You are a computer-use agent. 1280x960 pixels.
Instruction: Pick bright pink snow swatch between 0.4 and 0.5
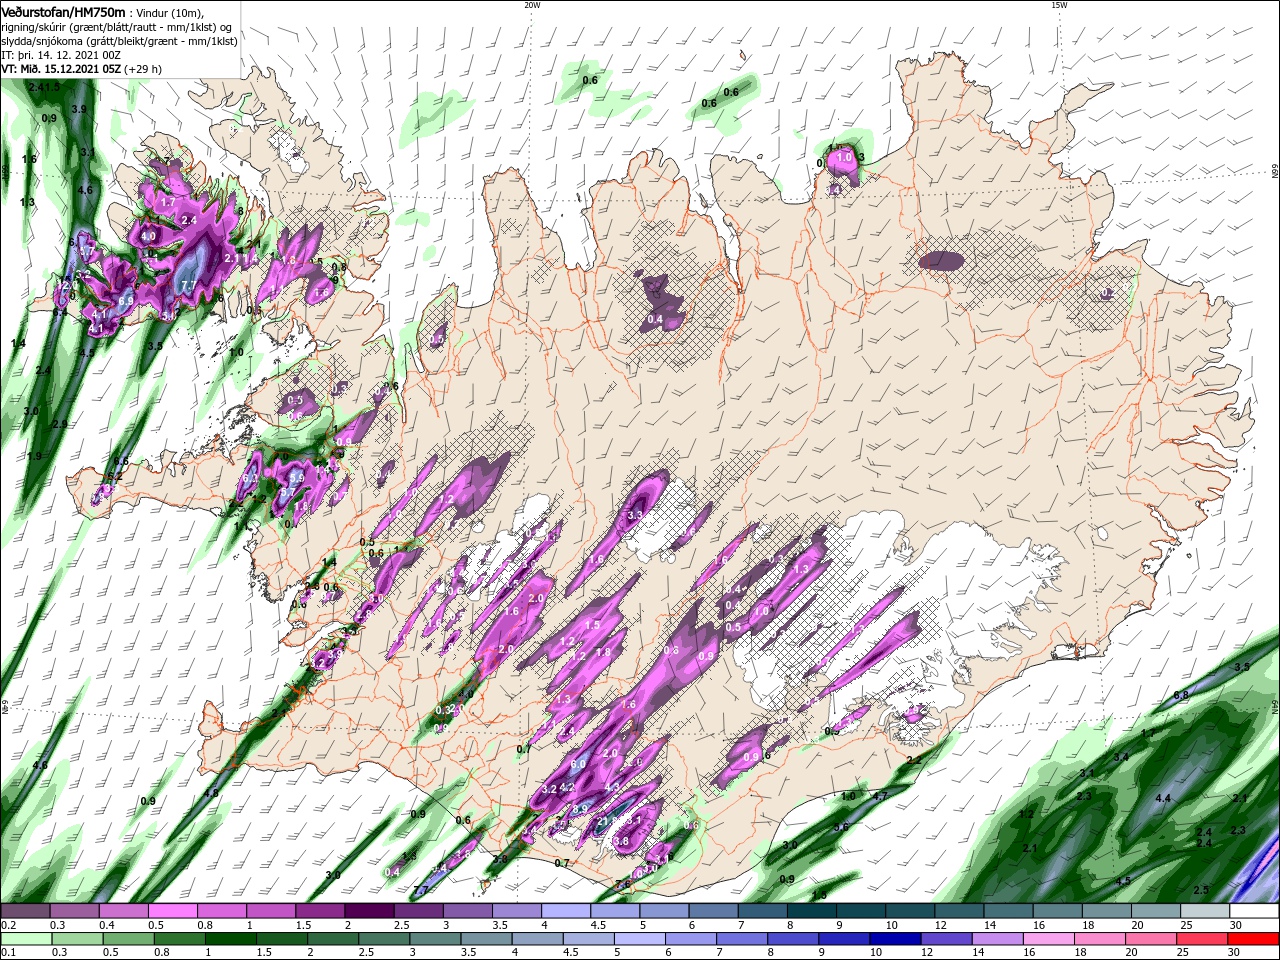point(124,912)
